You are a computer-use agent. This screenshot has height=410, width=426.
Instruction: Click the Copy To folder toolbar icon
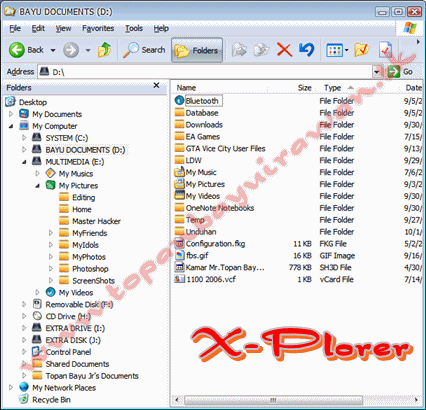coord(262,50)
